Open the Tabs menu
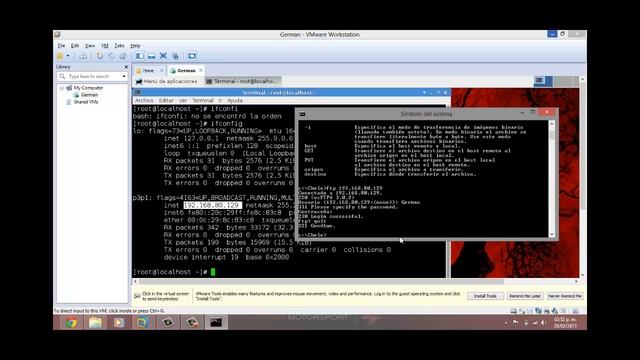This screenshot has width=640, height=360. 119,46
